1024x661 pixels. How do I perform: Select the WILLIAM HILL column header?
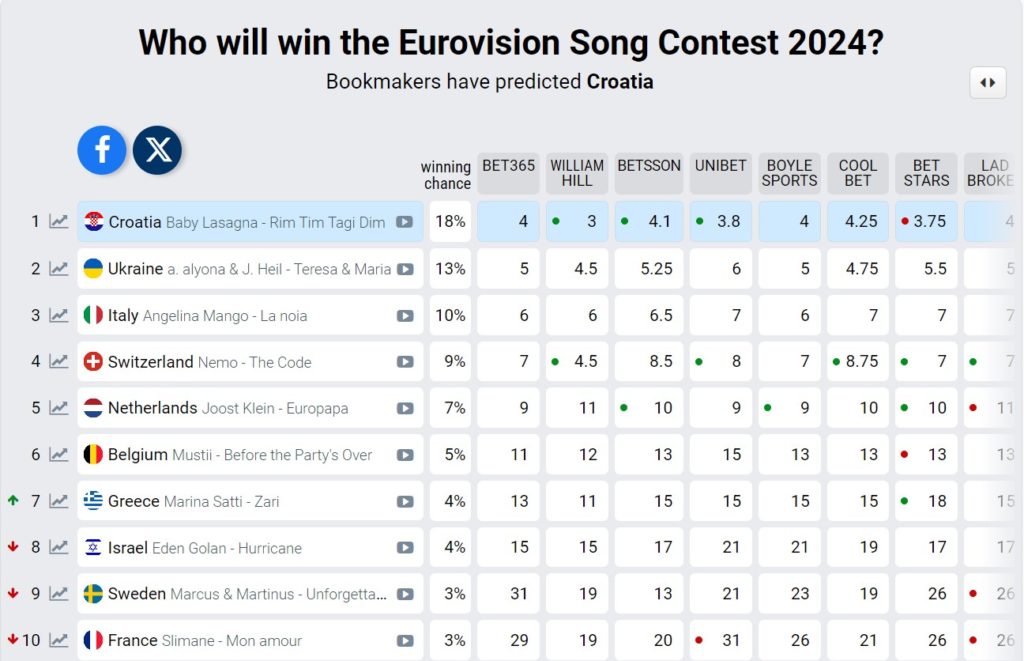pyautogui.click(x=577, y=174)
